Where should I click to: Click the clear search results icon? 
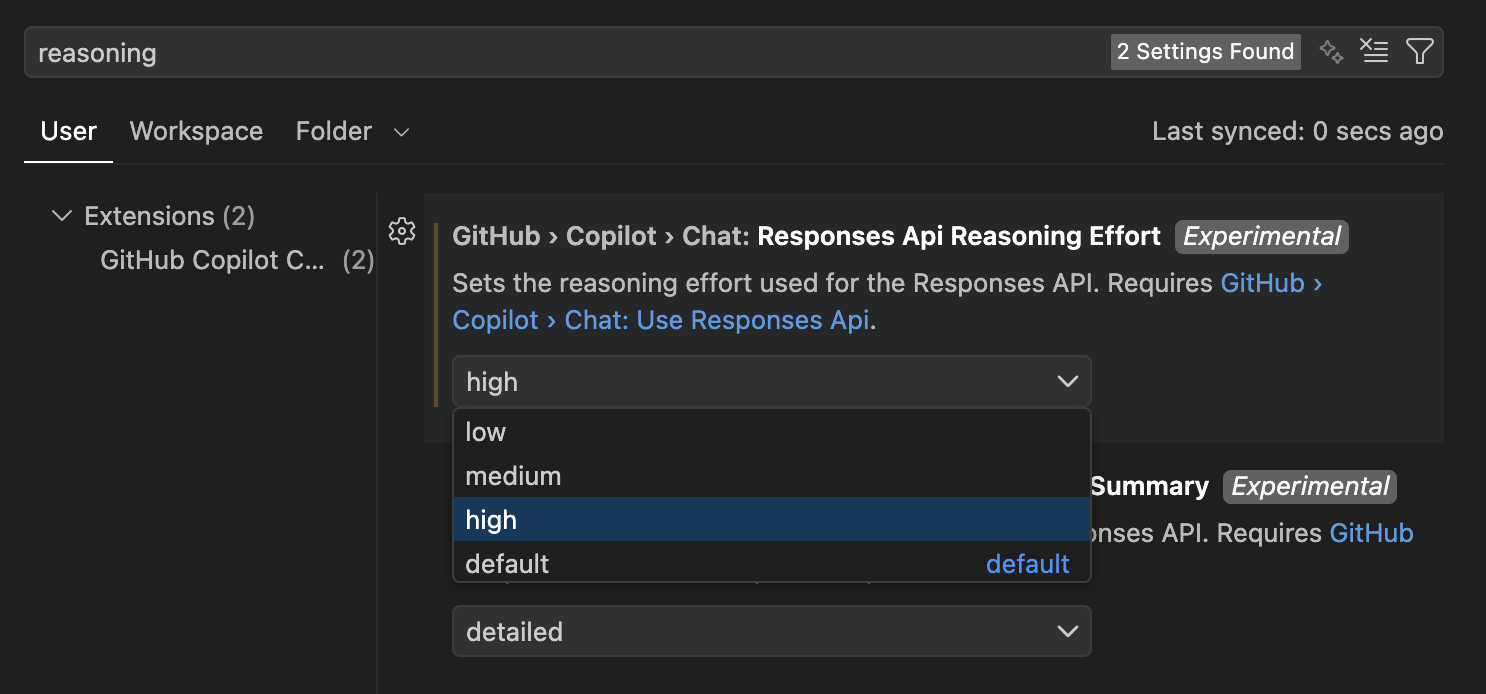(x=1374, y=51)
